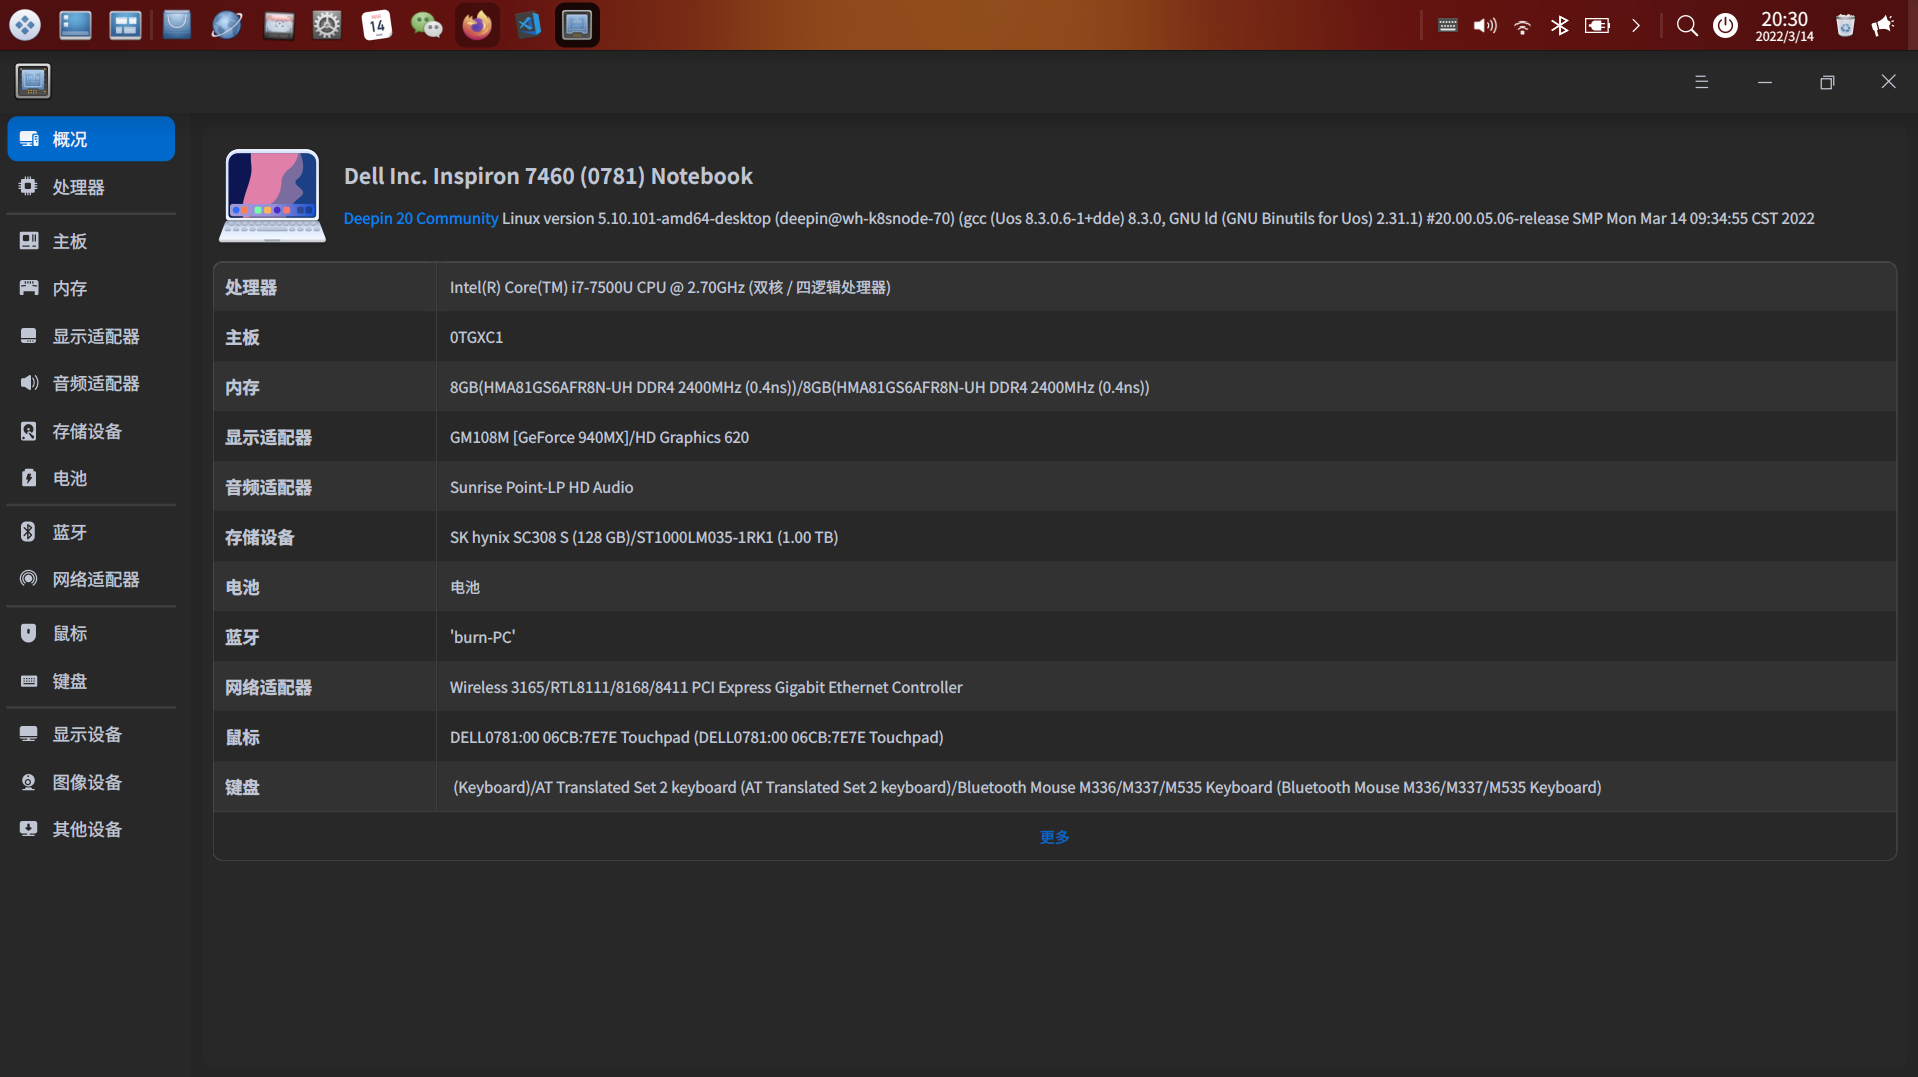Image resolution: width=1918 pixels, height=1077 pixels.
Task: Select the sidebar 电池 battery entry
Action: [91, 478]
